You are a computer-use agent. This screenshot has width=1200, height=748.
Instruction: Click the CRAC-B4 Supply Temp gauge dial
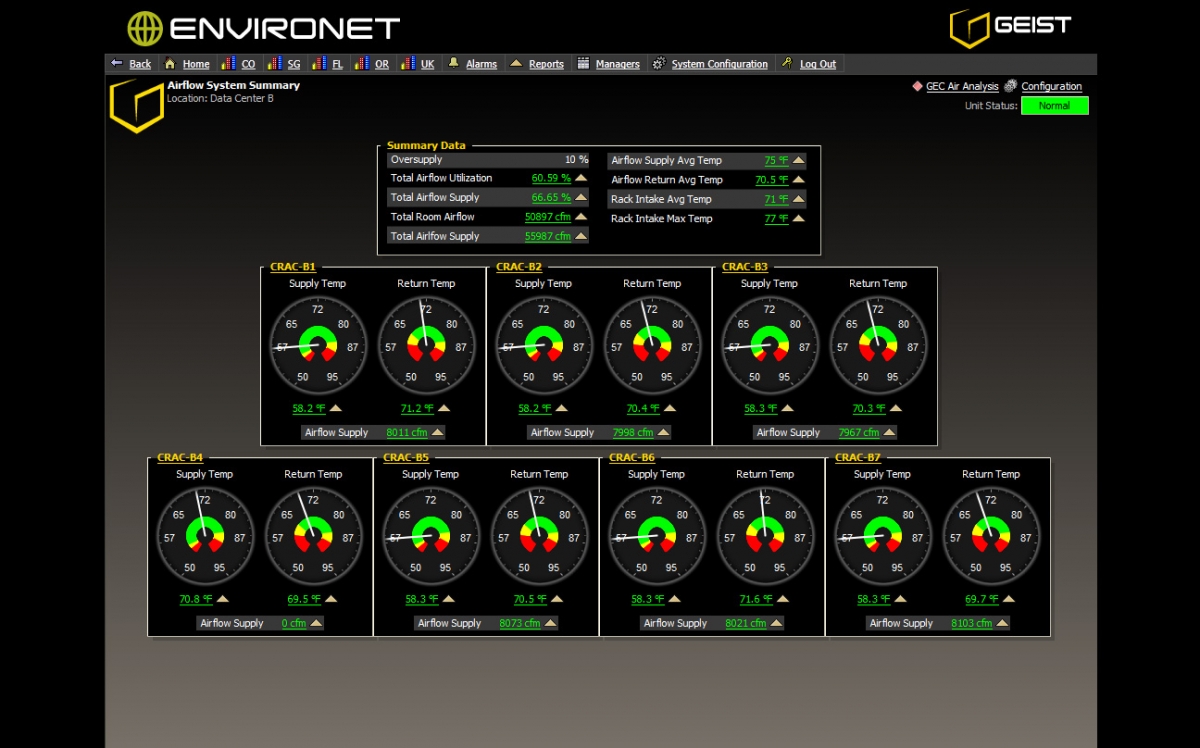(x=205, y=537)
